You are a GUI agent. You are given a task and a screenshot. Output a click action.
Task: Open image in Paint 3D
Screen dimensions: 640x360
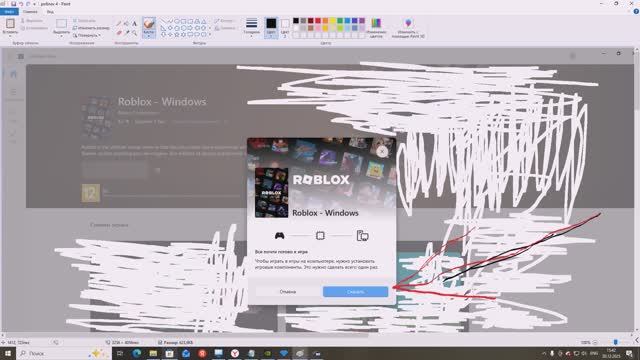[x=408, y=28]
